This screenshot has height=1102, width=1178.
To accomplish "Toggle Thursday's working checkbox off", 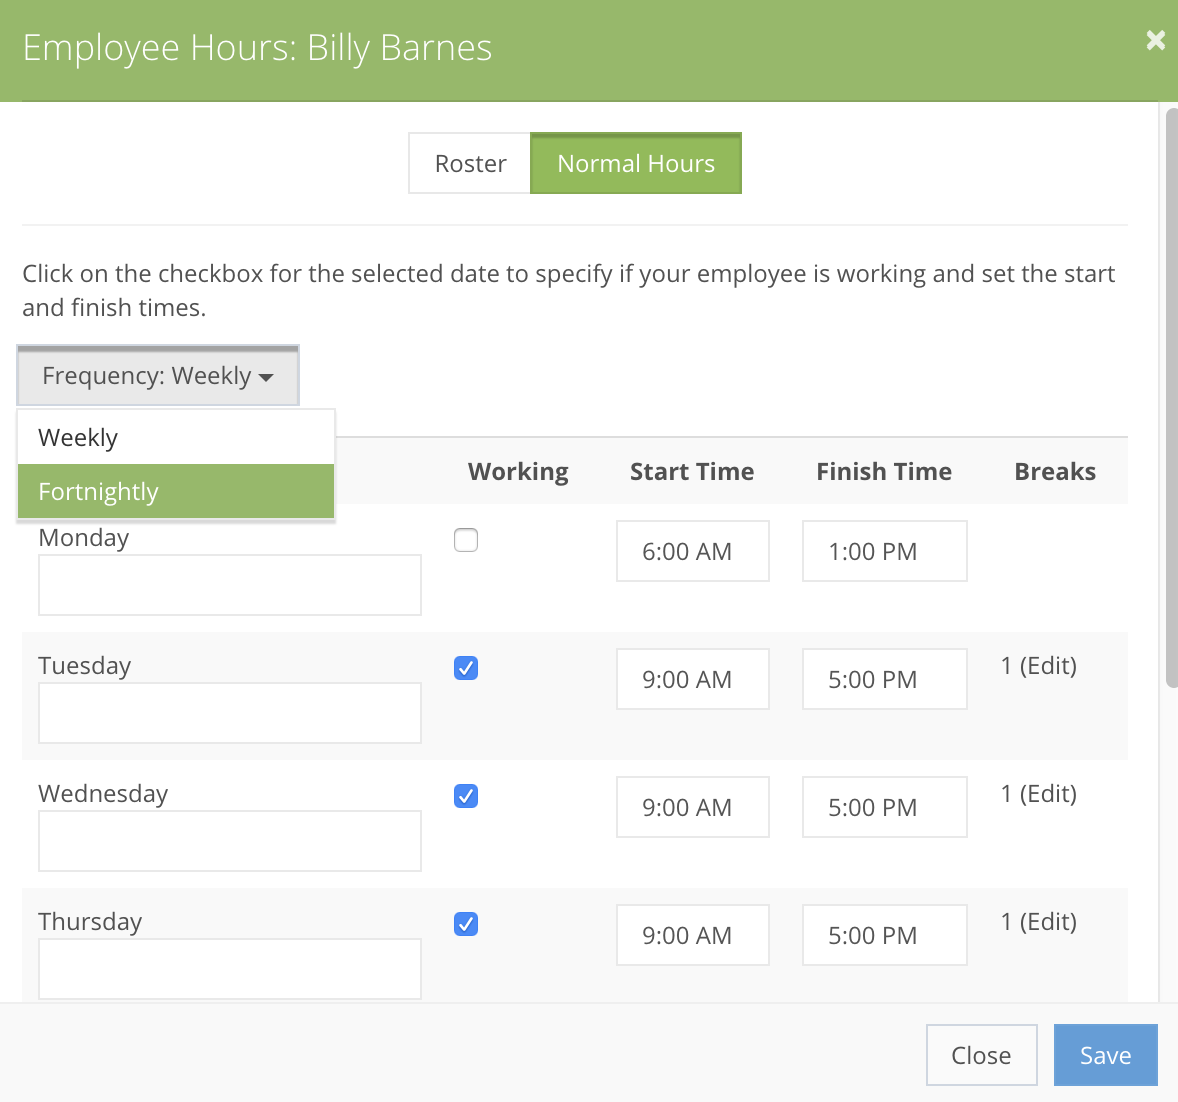I will (466, 924).
